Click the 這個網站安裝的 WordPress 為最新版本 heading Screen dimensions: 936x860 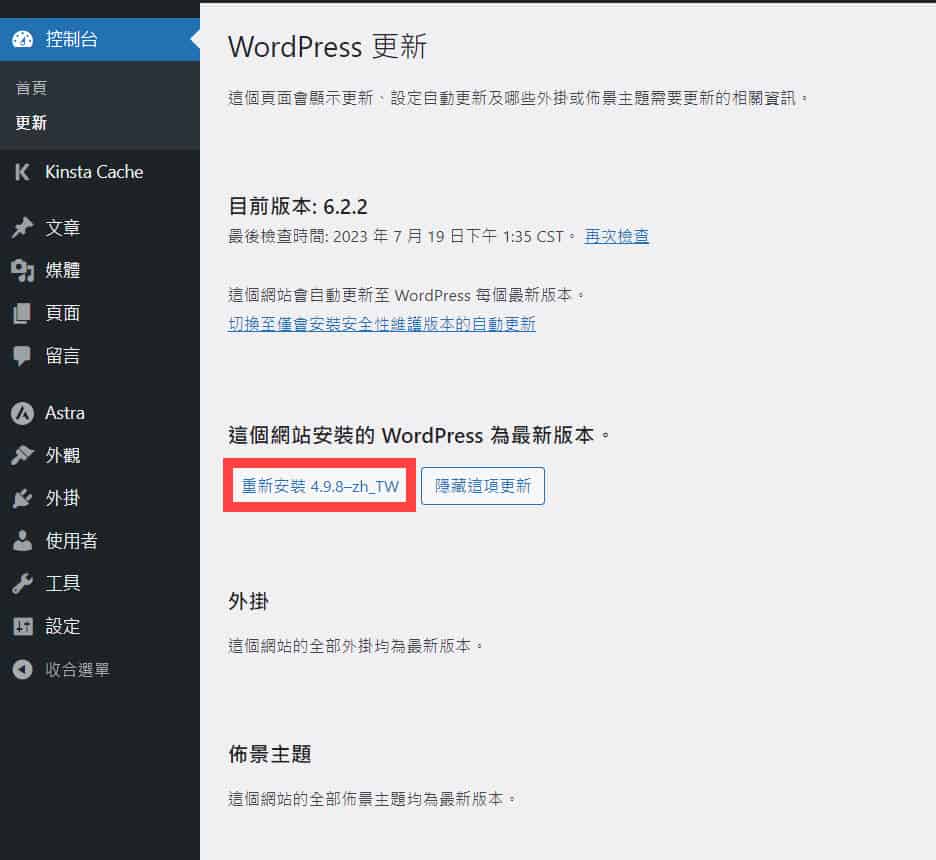pos(418,435)
